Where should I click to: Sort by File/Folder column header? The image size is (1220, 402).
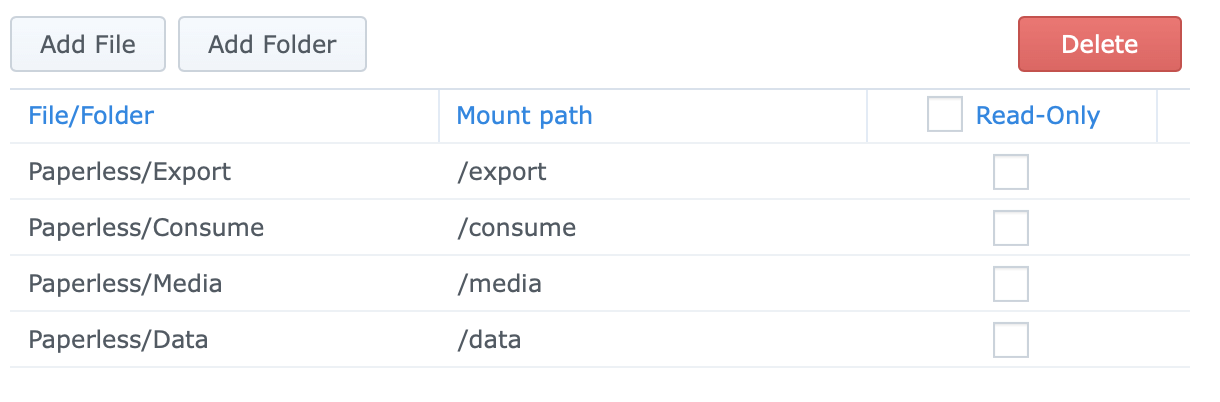point(91,116)
